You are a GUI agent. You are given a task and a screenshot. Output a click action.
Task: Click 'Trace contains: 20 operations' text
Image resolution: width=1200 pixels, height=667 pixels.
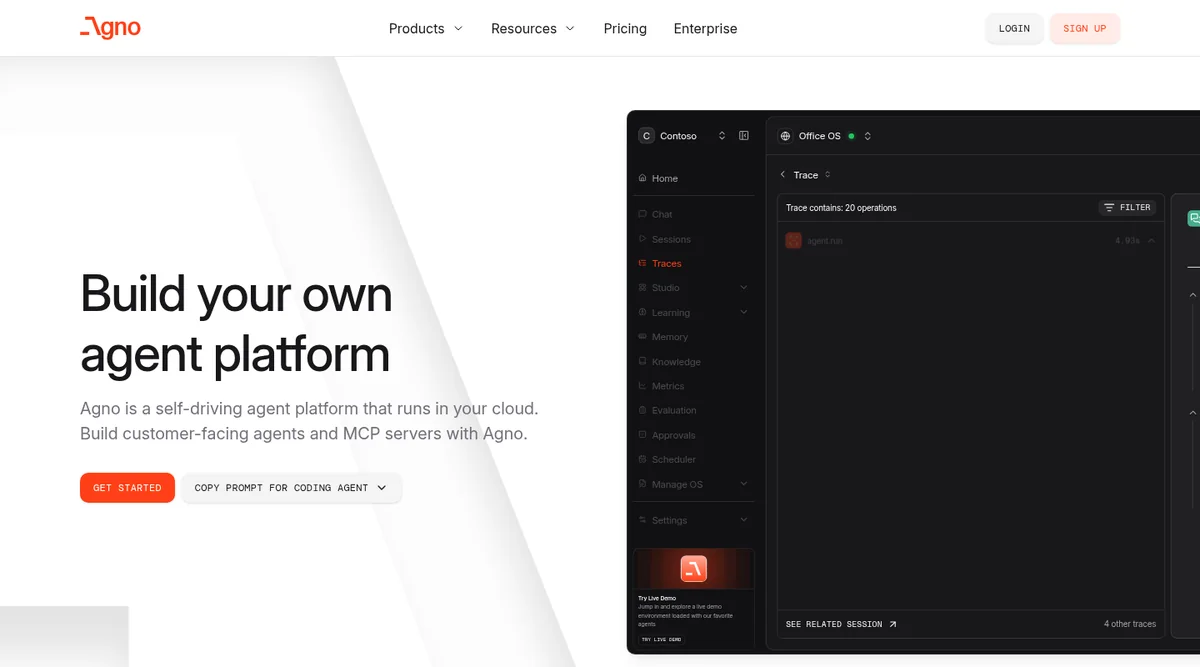point(841,208)
